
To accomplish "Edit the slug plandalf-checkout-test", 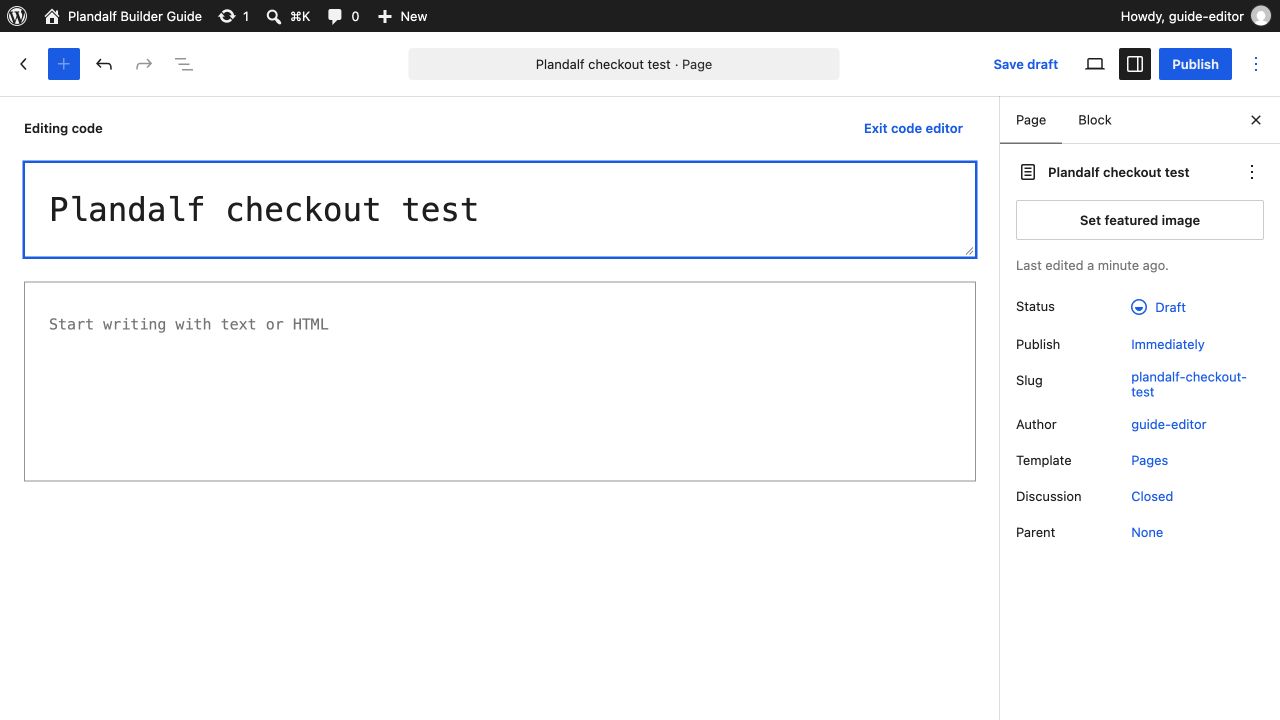I will pyautogui.click(x=1189, y=384).
